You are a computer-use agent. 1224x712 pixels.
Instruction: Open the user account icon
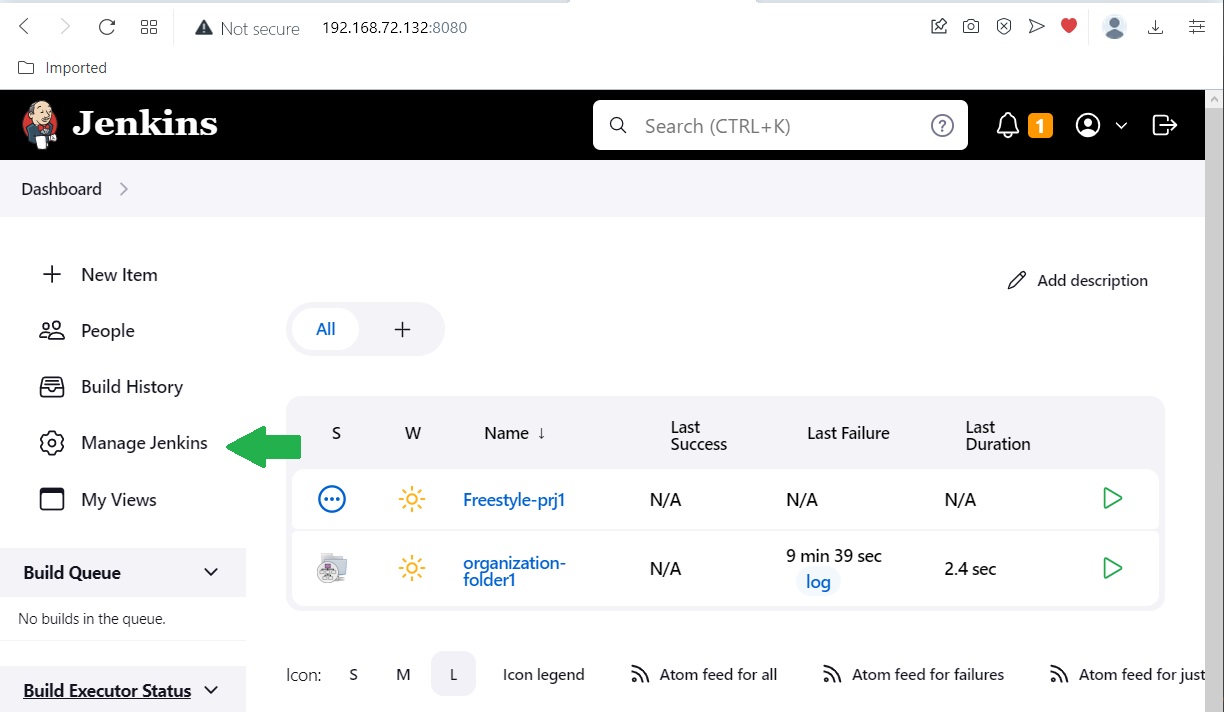coord(1088,125)
